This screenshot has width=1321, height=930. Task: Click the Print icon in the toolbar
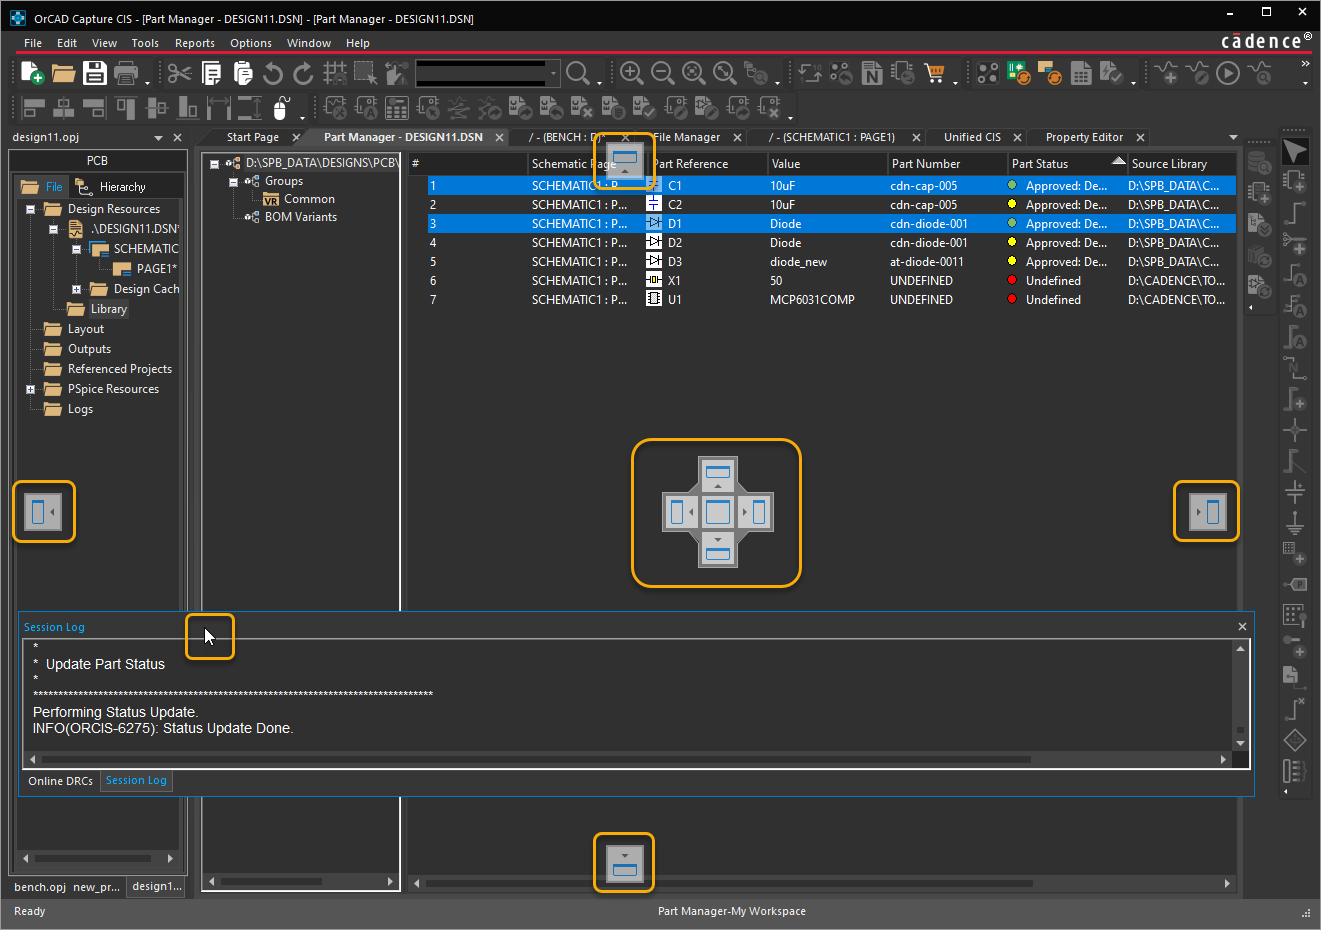(126, 73)
